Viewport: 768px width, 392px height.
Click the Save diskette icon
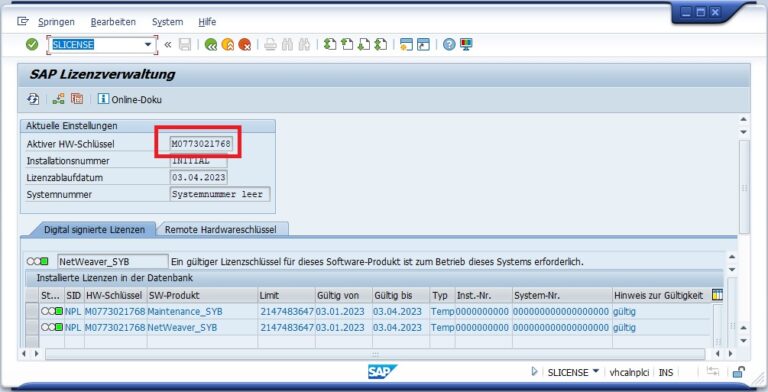[185, 45]
